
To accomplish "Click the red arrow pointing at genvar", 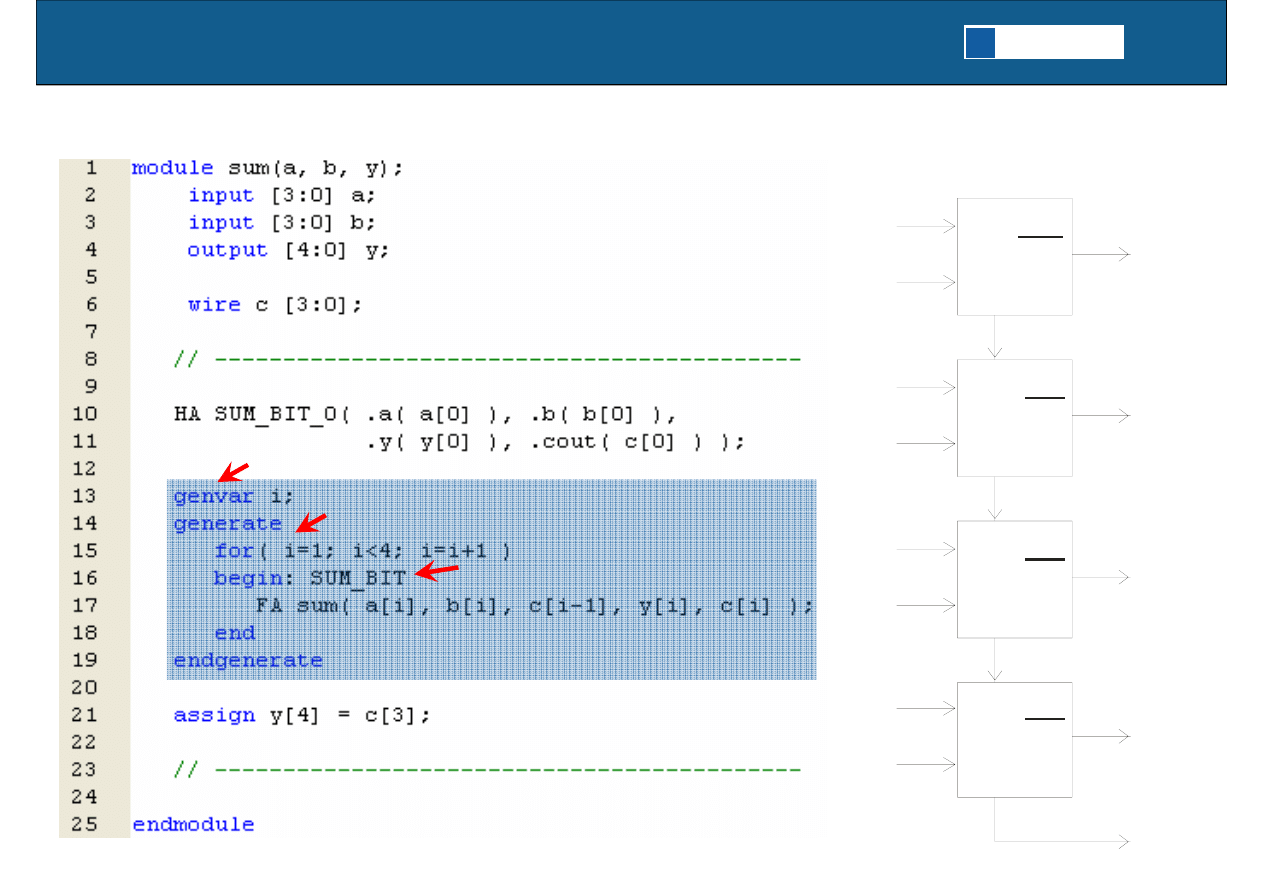I will (x=233, y=471).
